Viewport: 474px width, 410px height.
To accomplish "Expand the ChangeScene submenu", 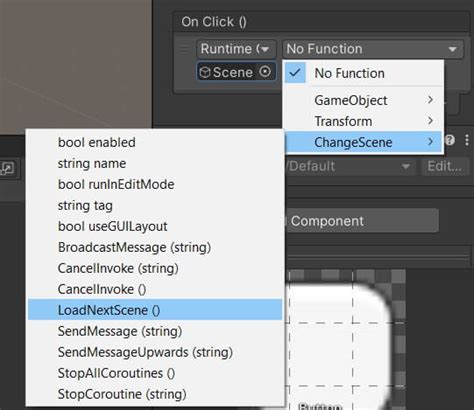I will tap(363, 142).
